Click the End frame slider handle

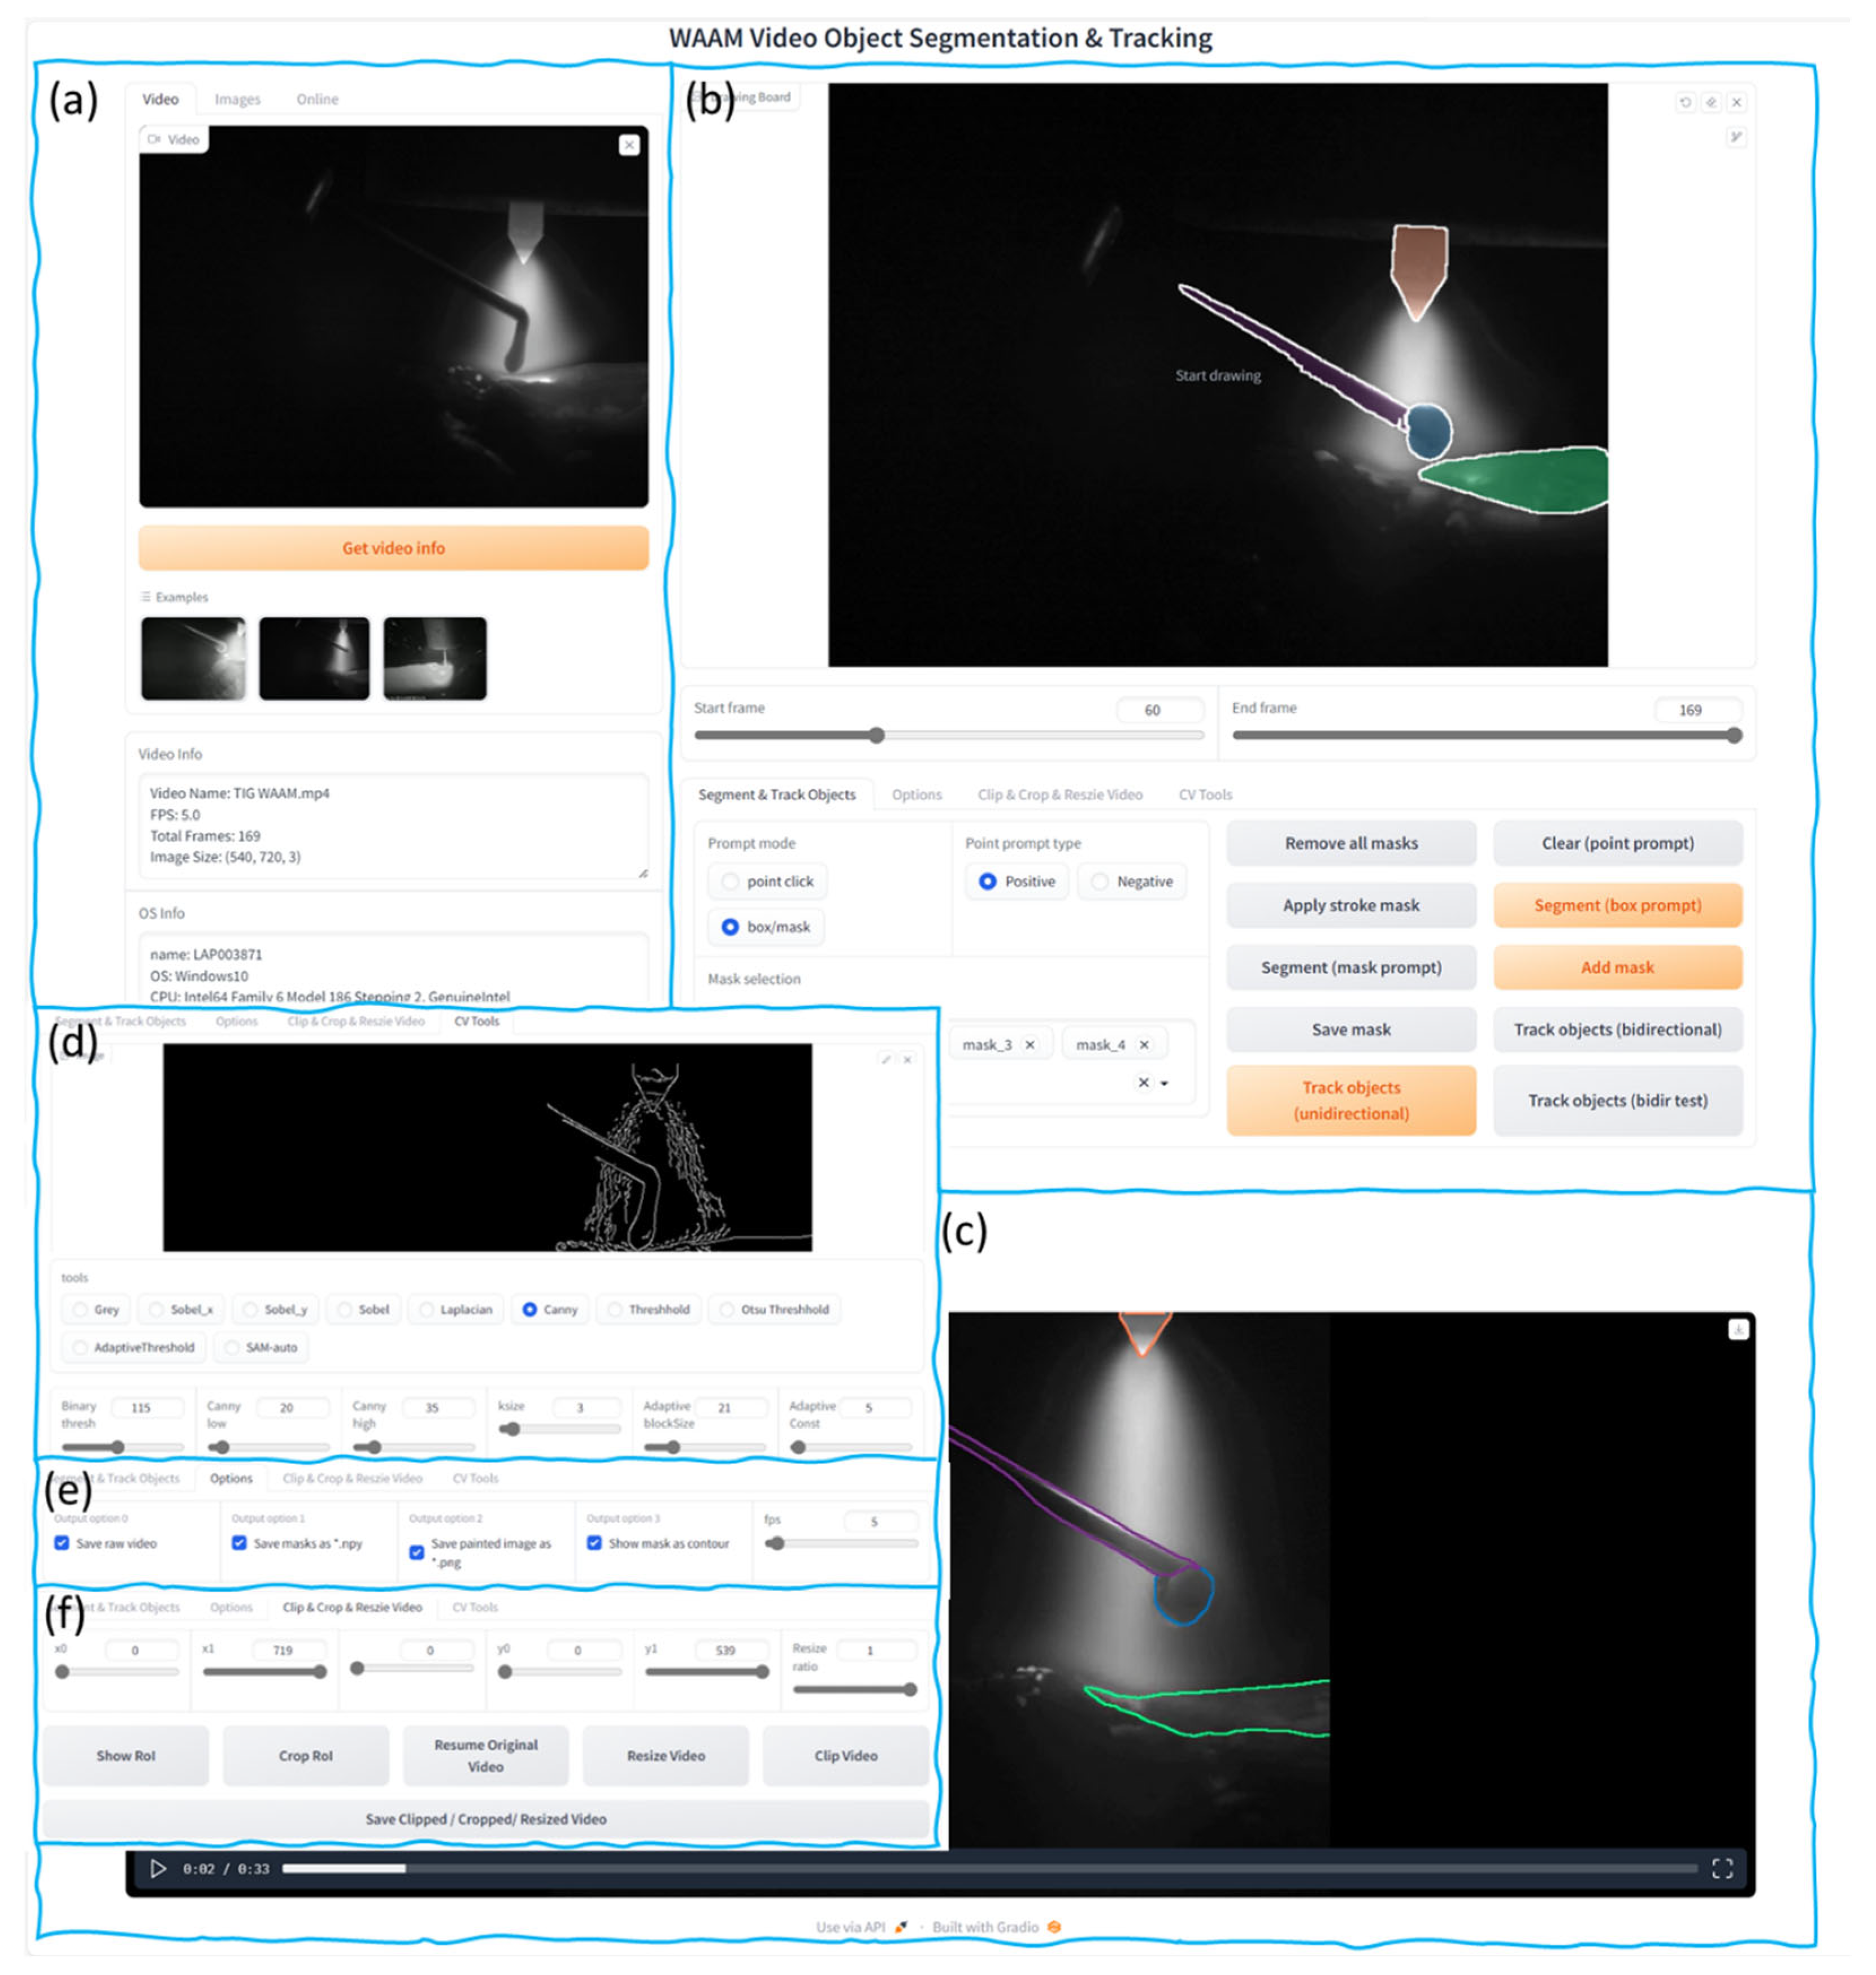point(1734,735)
